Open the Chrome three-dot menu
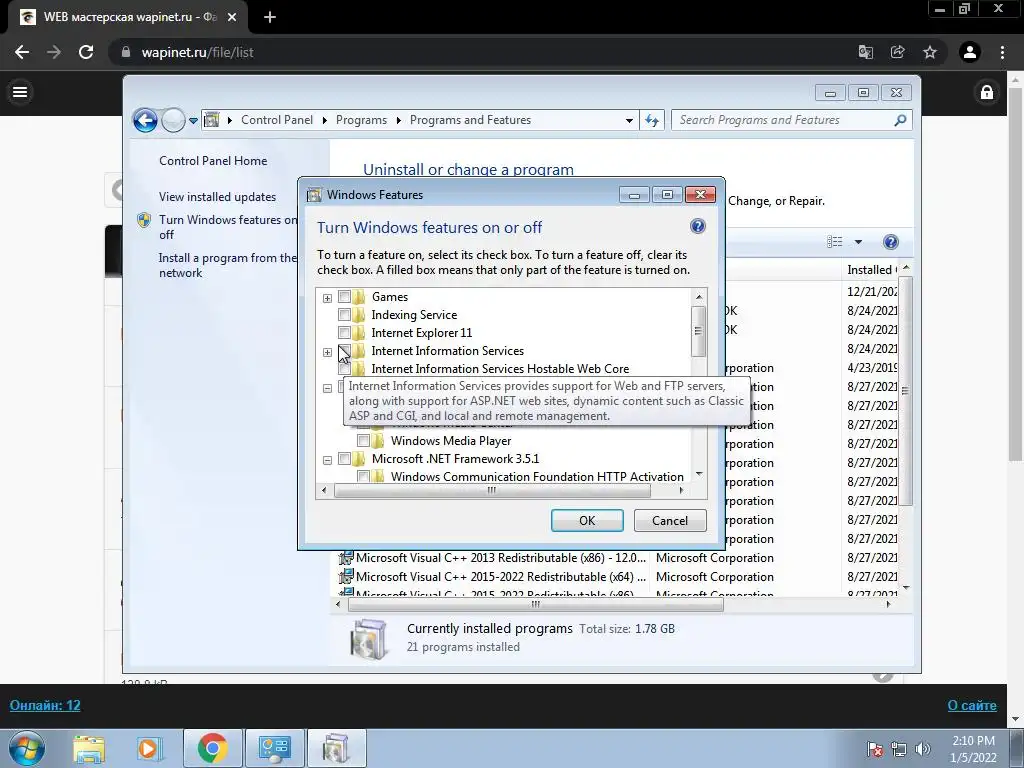 (1002, 52)
